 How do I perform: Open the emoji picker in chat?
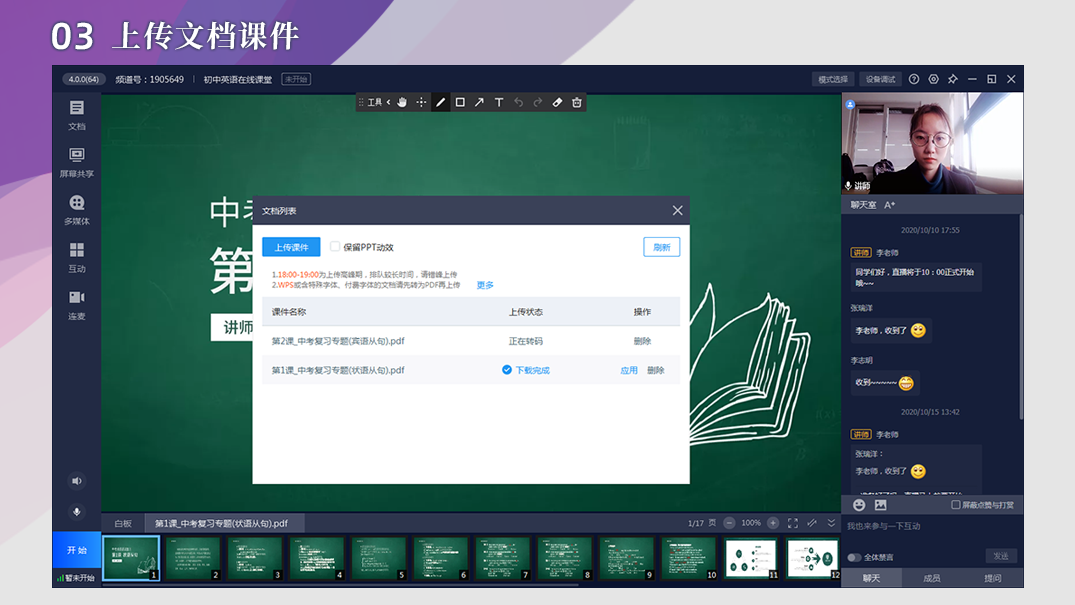point(859,505)
